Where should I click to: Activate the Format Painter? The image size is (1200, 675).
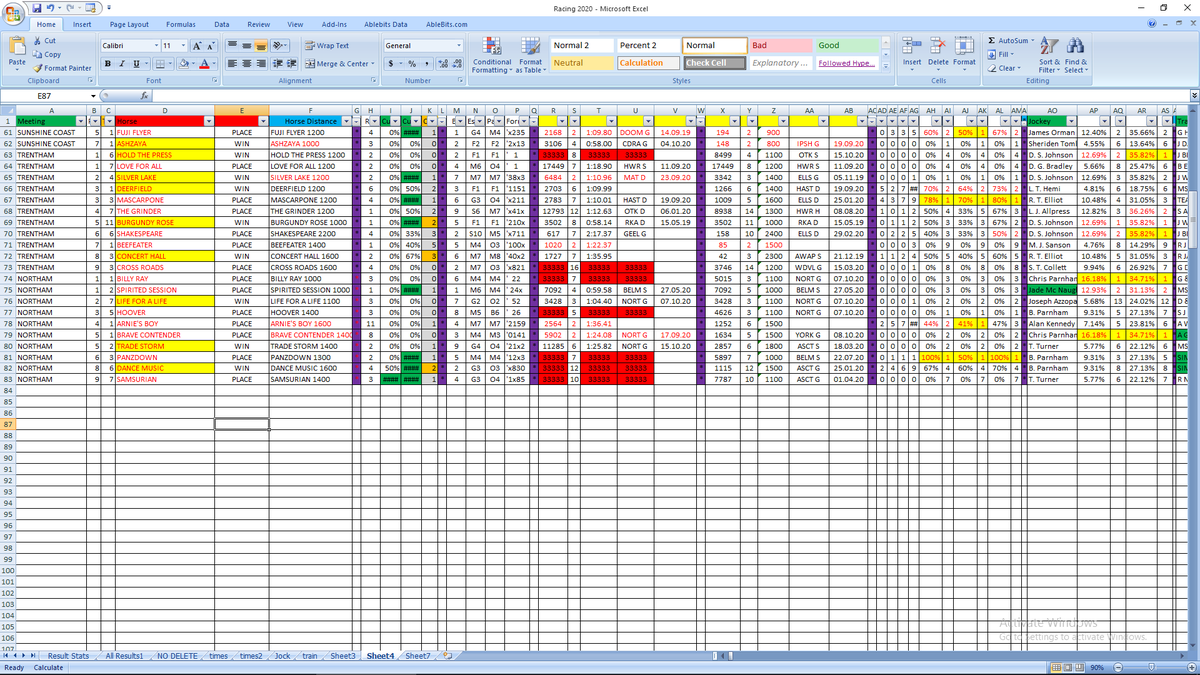(x=62, y=67)
